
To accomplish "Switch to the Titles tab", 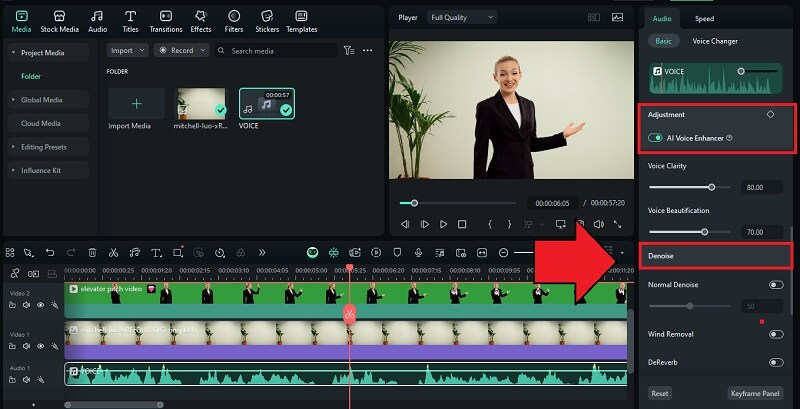I will (130, 22).
